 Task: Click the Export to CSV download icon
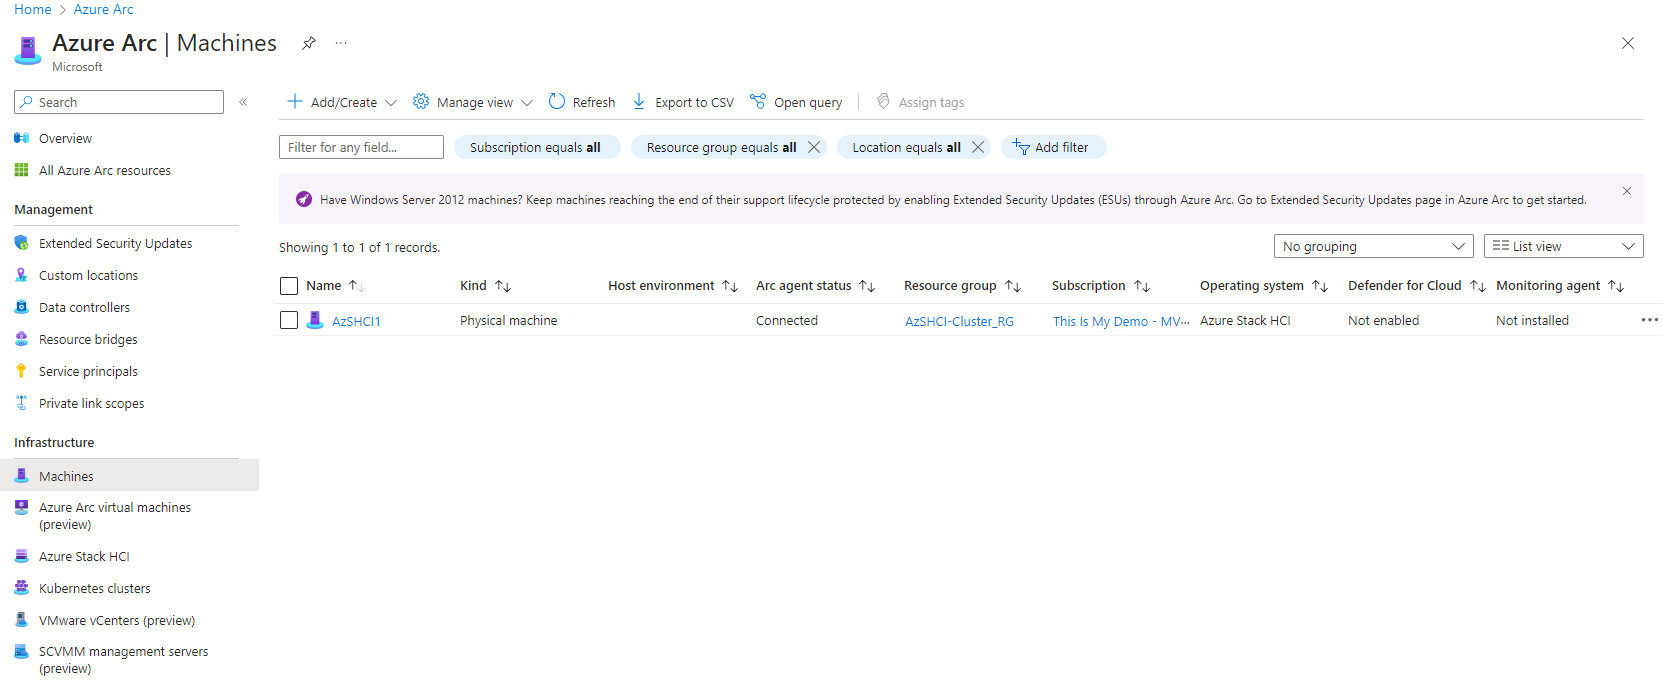[x=639, y=102]
